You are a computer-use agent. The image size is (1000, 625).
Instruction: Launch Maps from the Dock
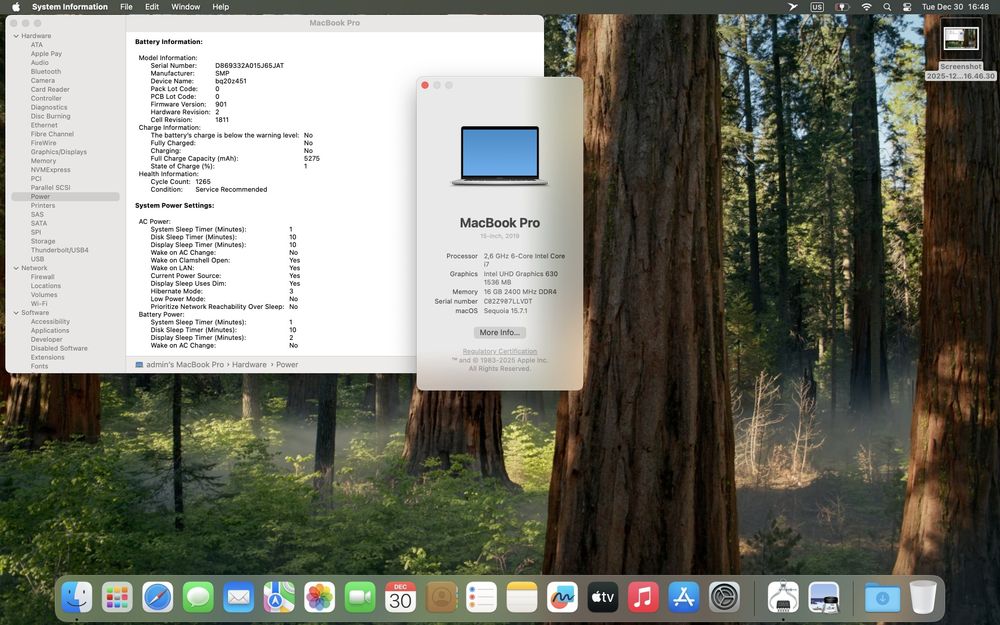click(279, 598)
